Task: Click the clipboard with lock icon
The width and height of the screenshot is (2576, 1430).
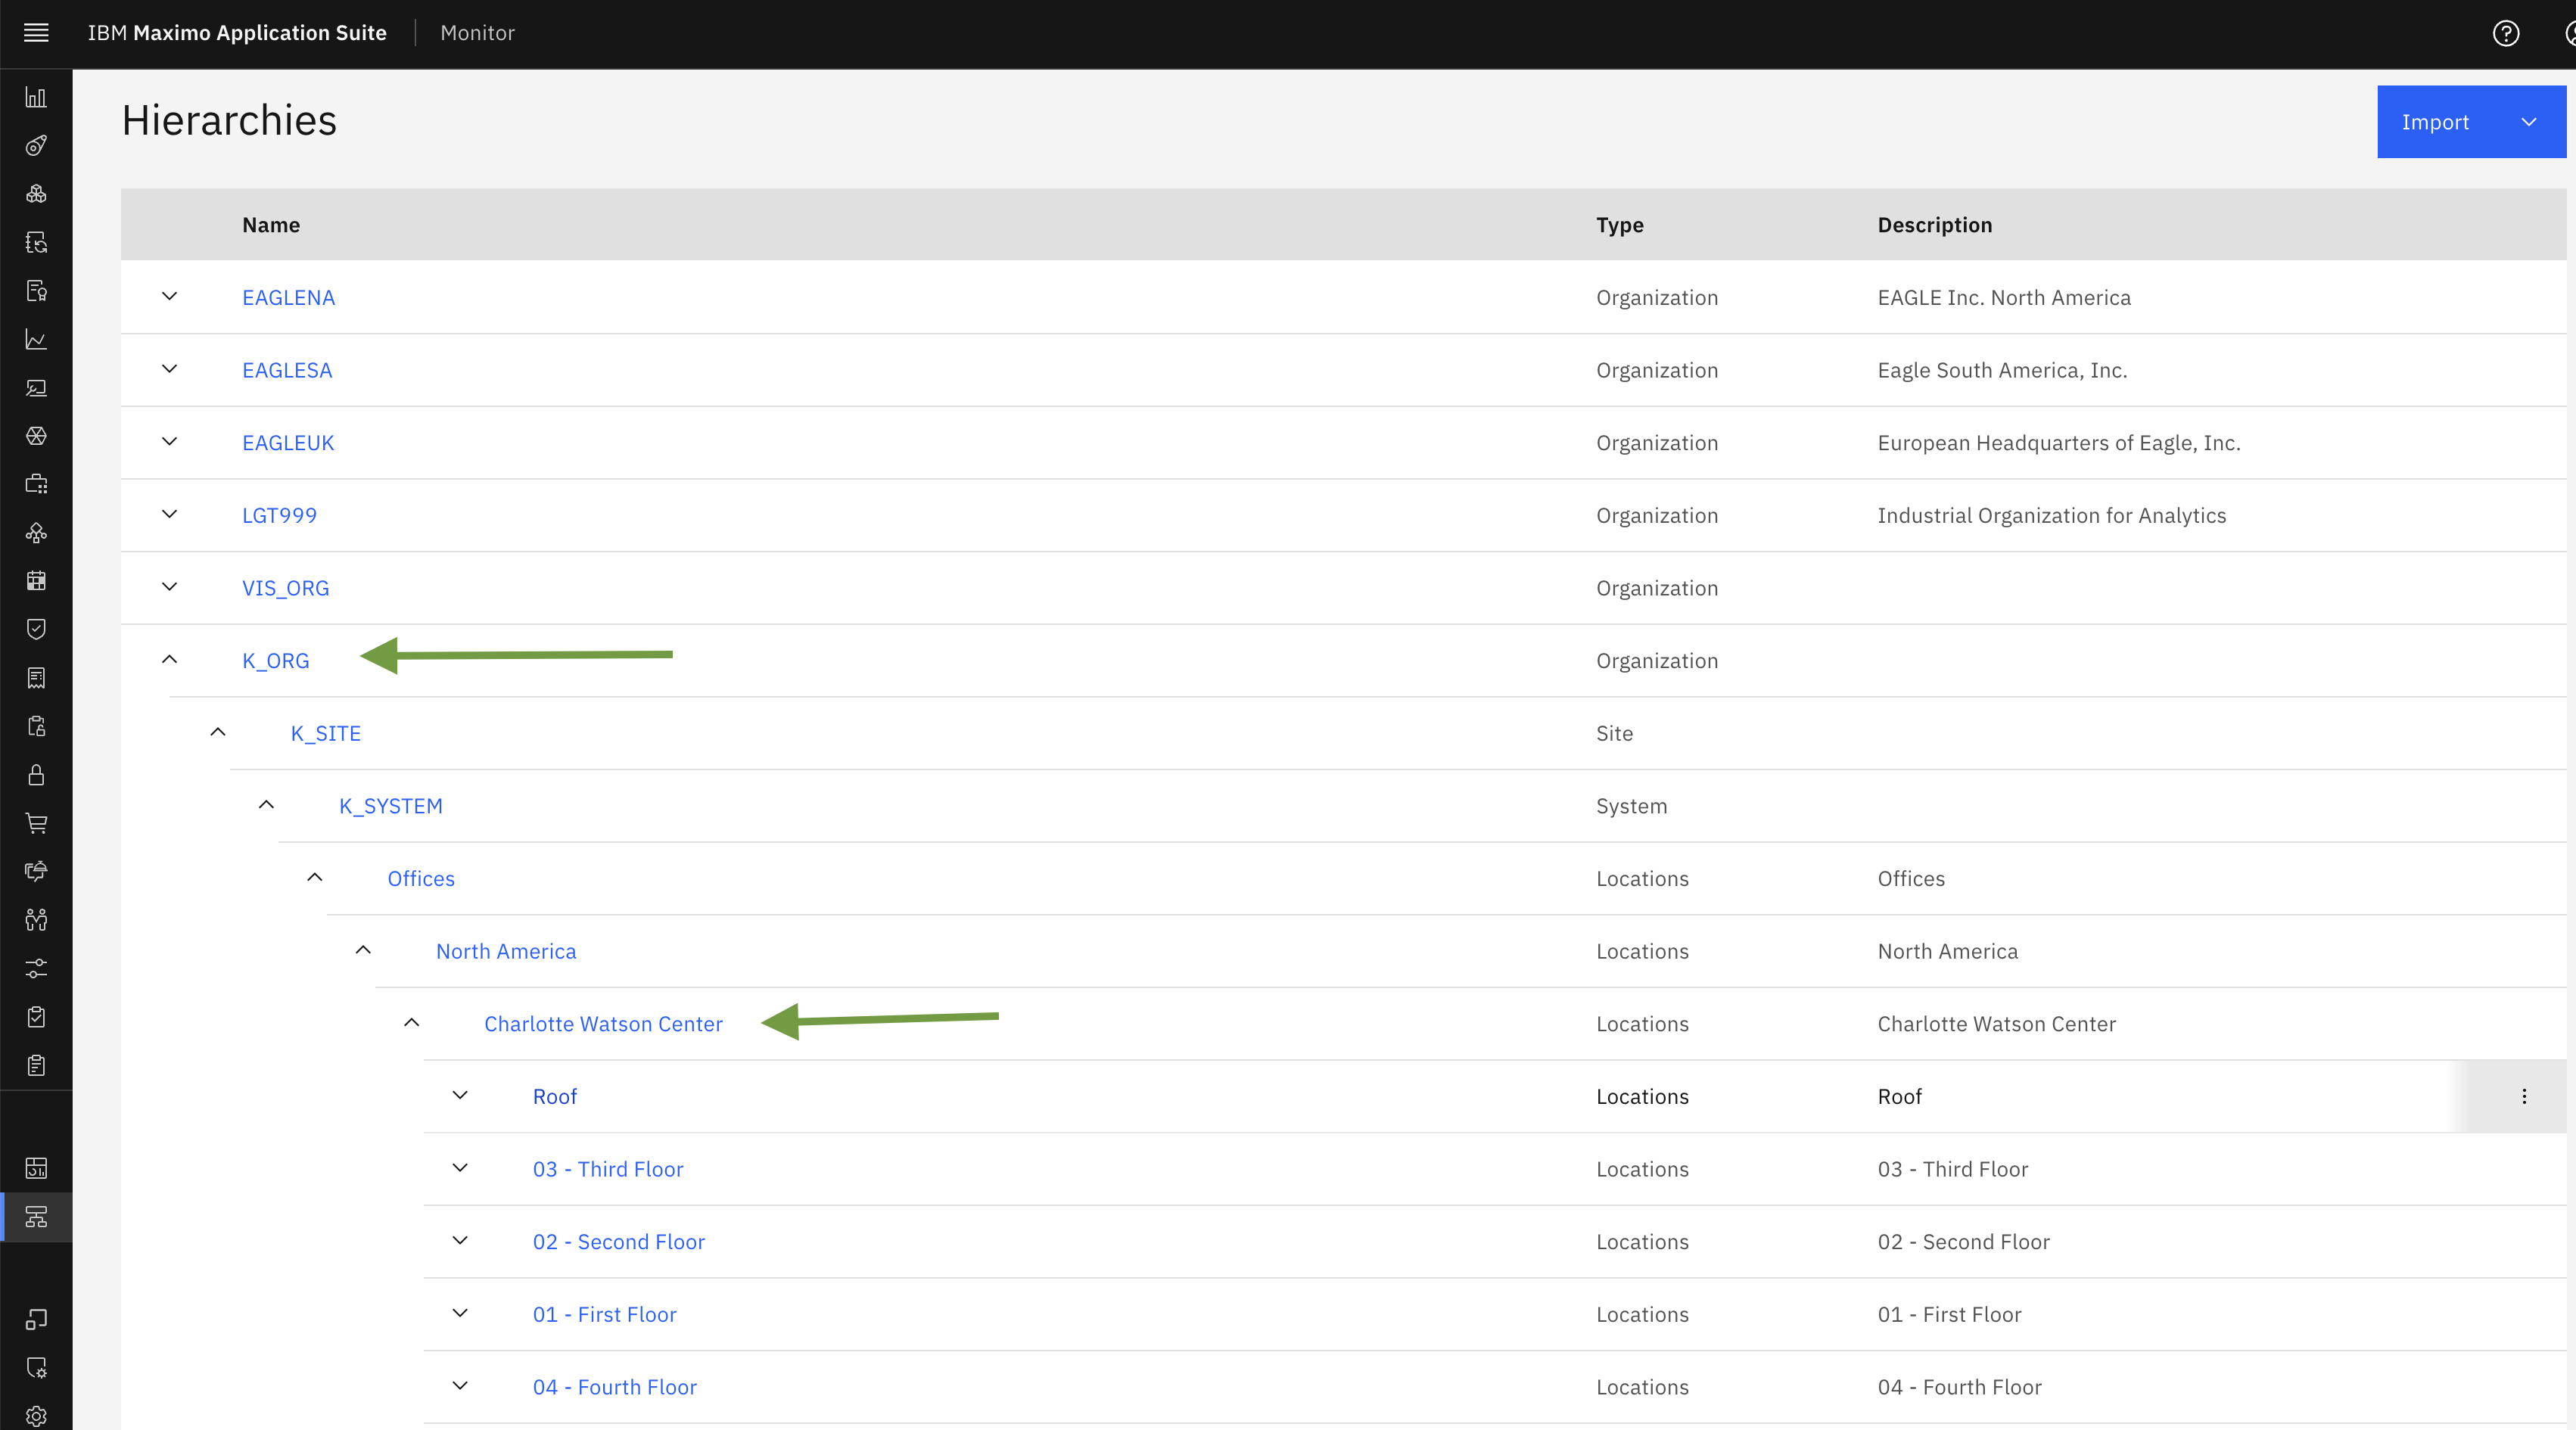Action: 36,726
